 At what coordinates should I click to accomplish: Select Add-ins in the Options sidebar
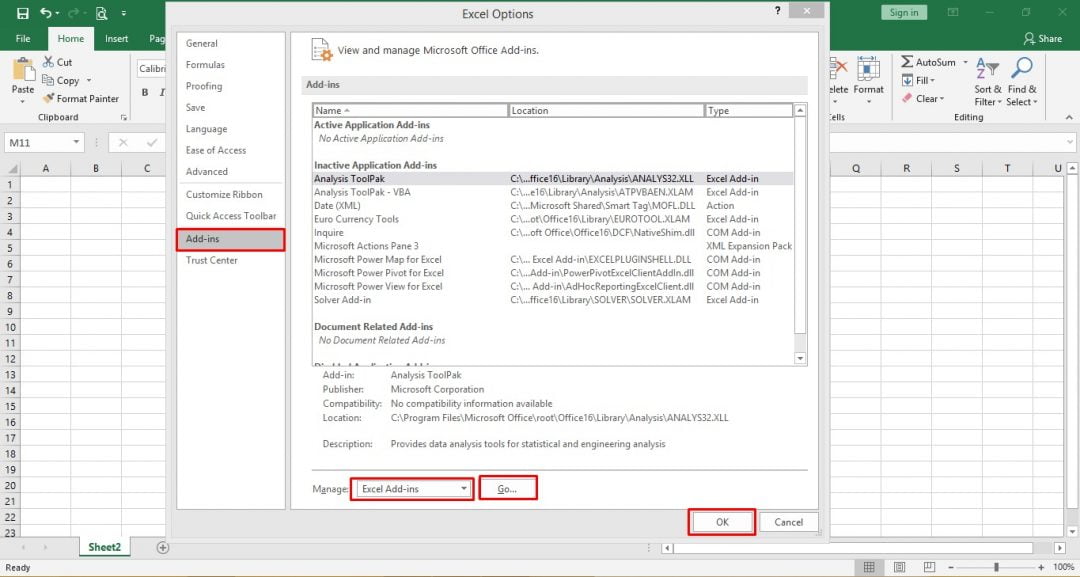coord(202,238)
